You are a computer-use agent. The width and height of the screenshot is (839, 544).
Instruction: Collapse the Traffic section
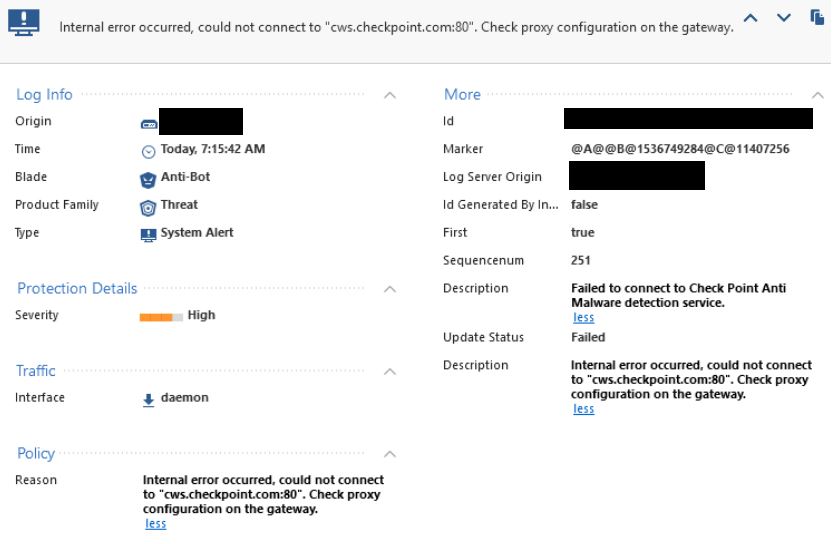pyautogui.click(x=390, y=372)
